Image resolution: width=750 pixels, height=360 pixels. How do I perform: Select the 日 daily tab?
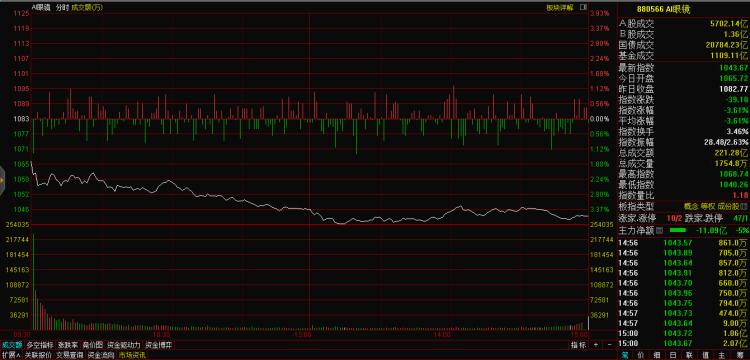tap(673, 355)
